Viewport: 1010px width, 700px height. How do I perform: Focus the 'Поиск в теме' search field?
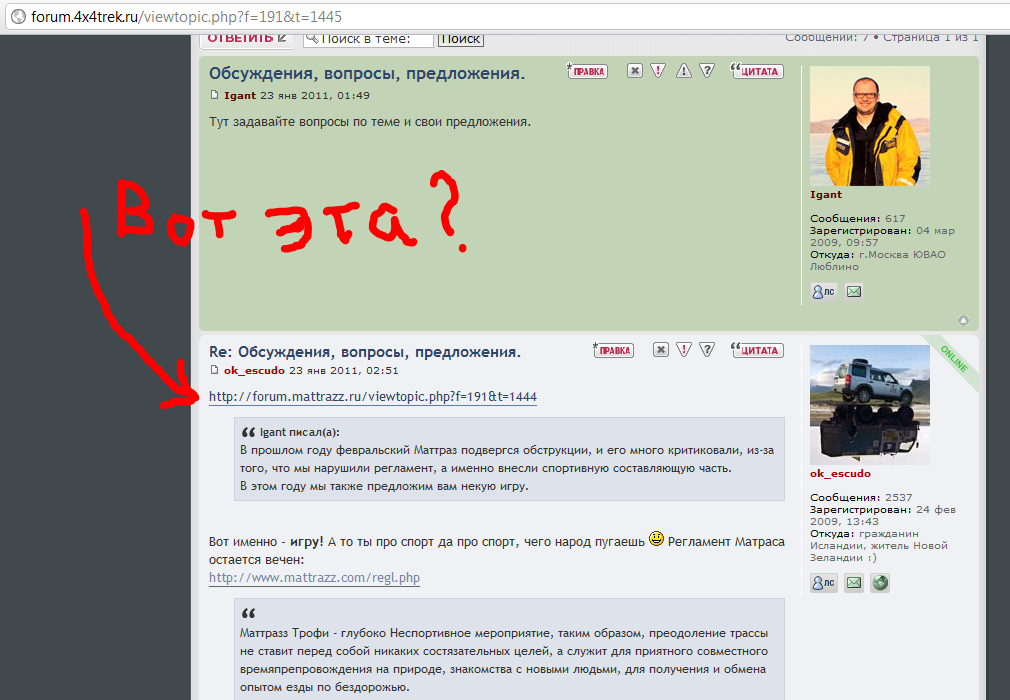pyautogui.click(x=376, y=39)
